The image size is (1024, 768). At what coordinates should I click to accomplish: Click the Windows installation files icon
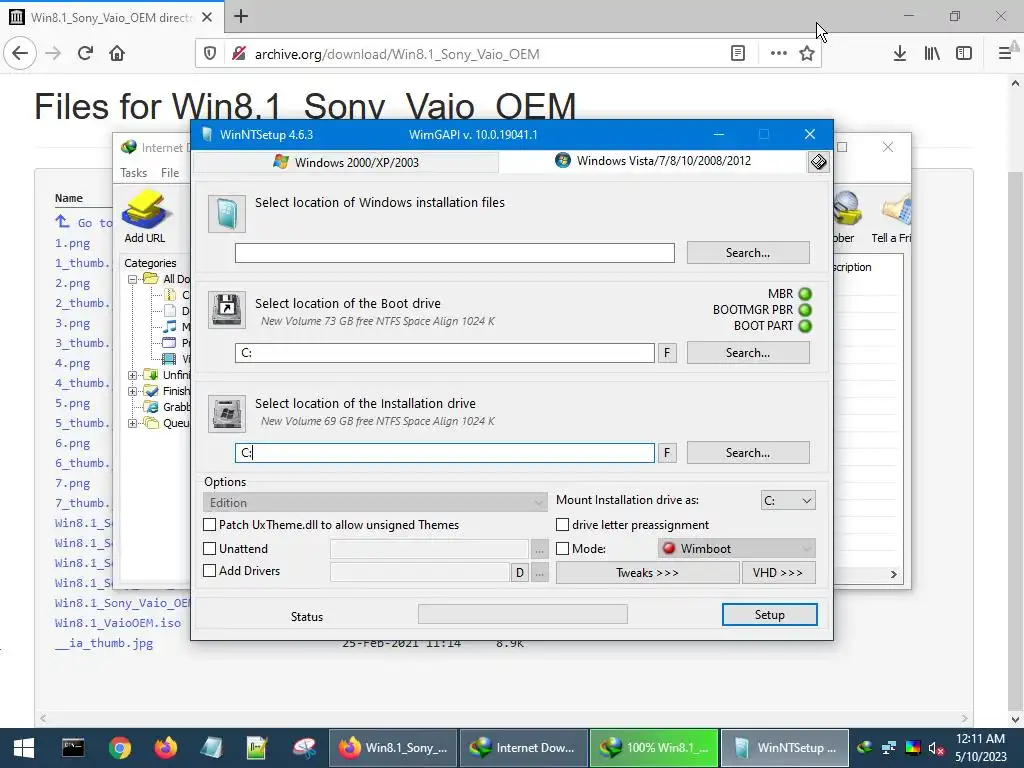pos(227,214)
